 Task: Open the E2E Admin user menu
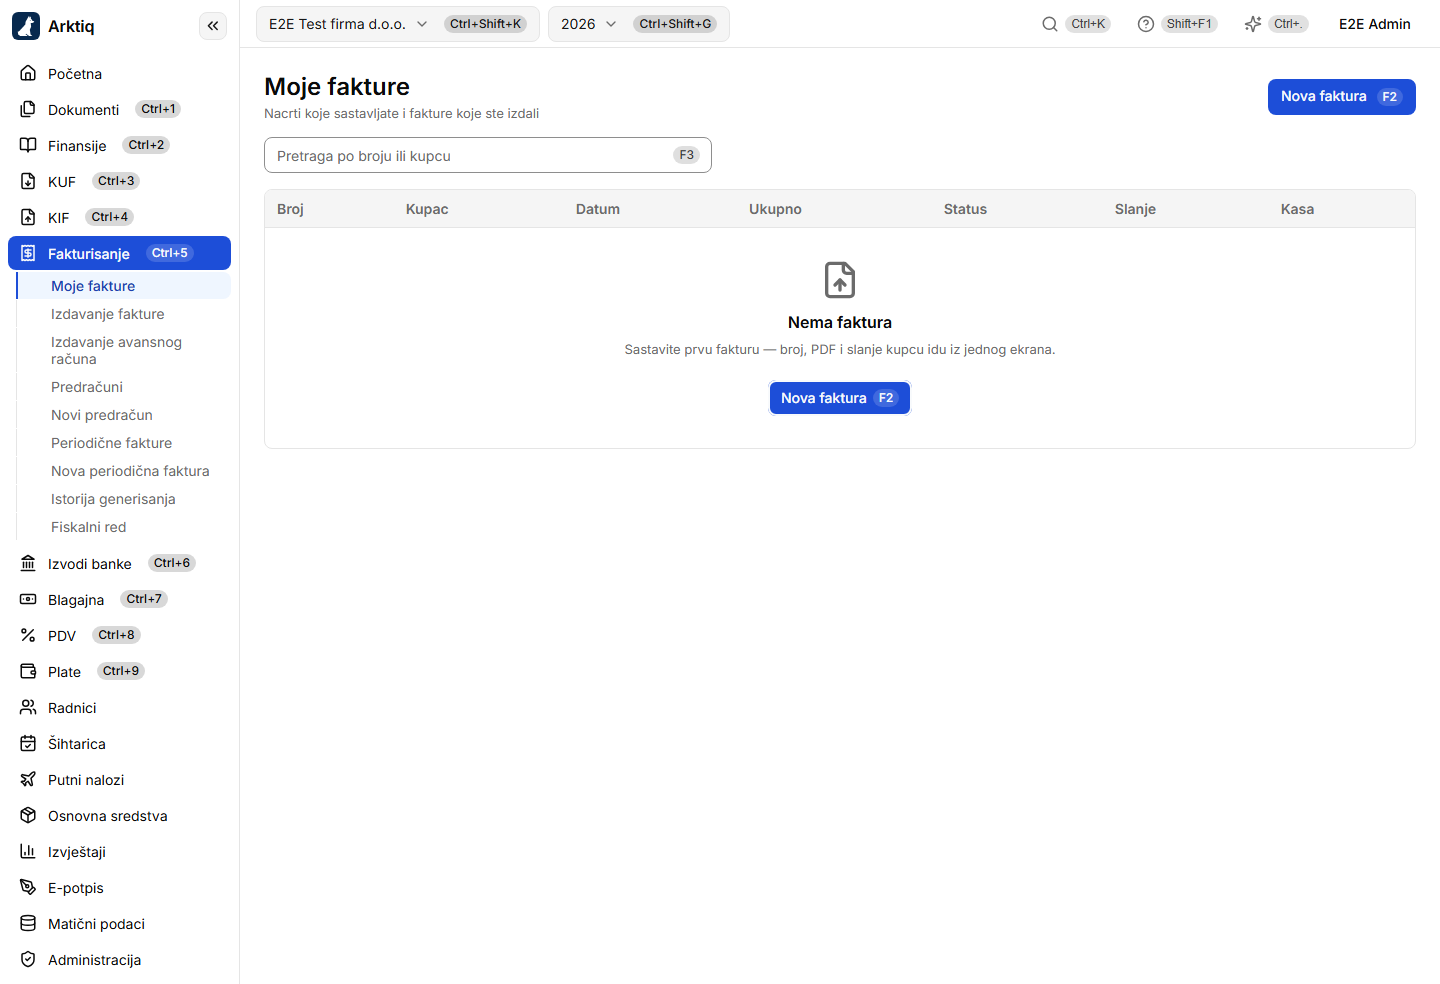pyautogui.click(x=1375, y=24)
